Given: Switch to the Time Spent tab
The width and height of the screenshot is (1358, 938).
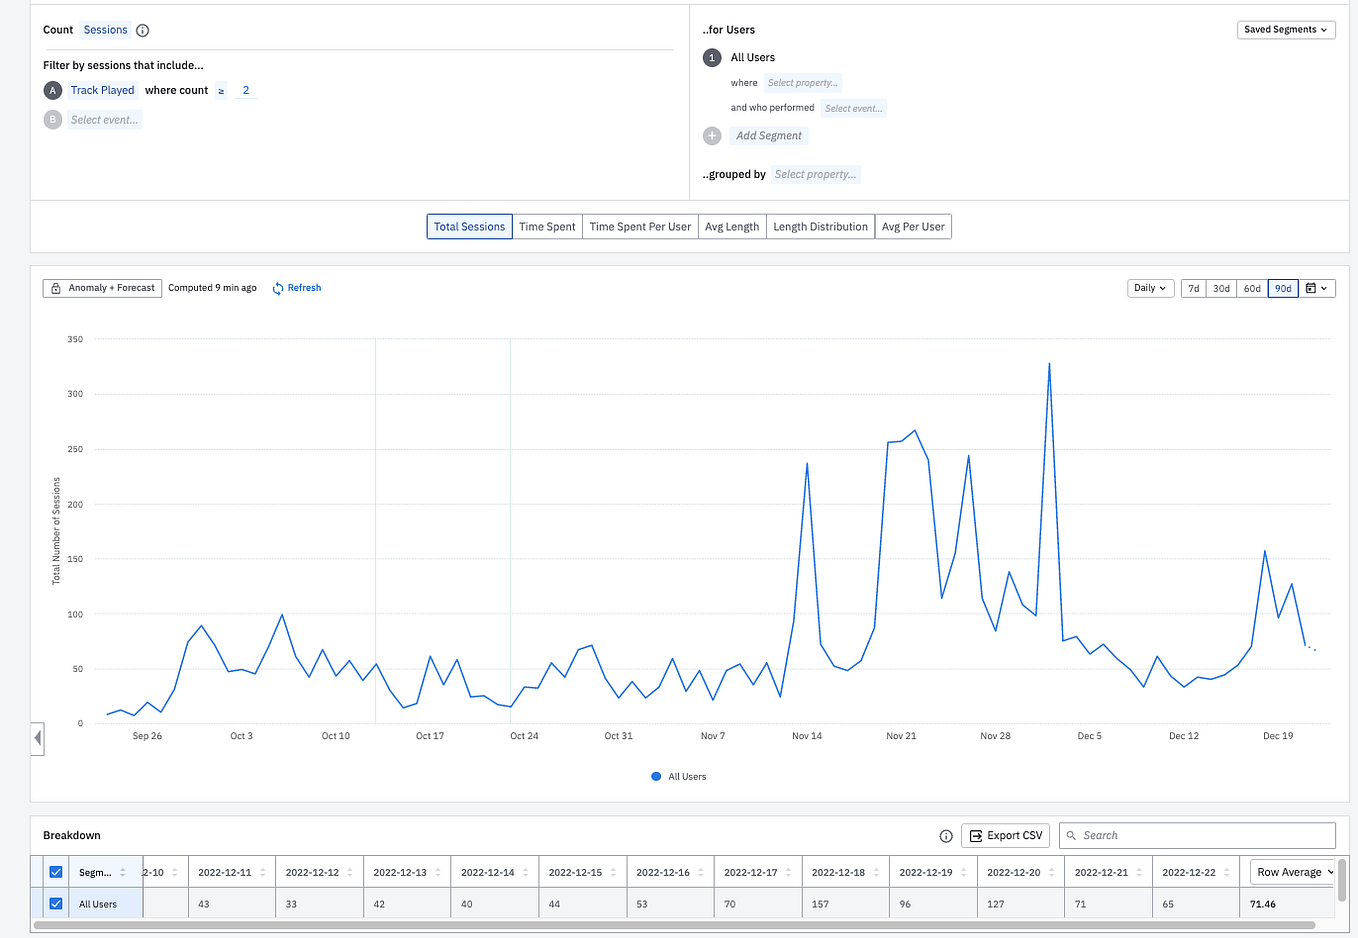Looking at the screenshot, I should [547, 227].
